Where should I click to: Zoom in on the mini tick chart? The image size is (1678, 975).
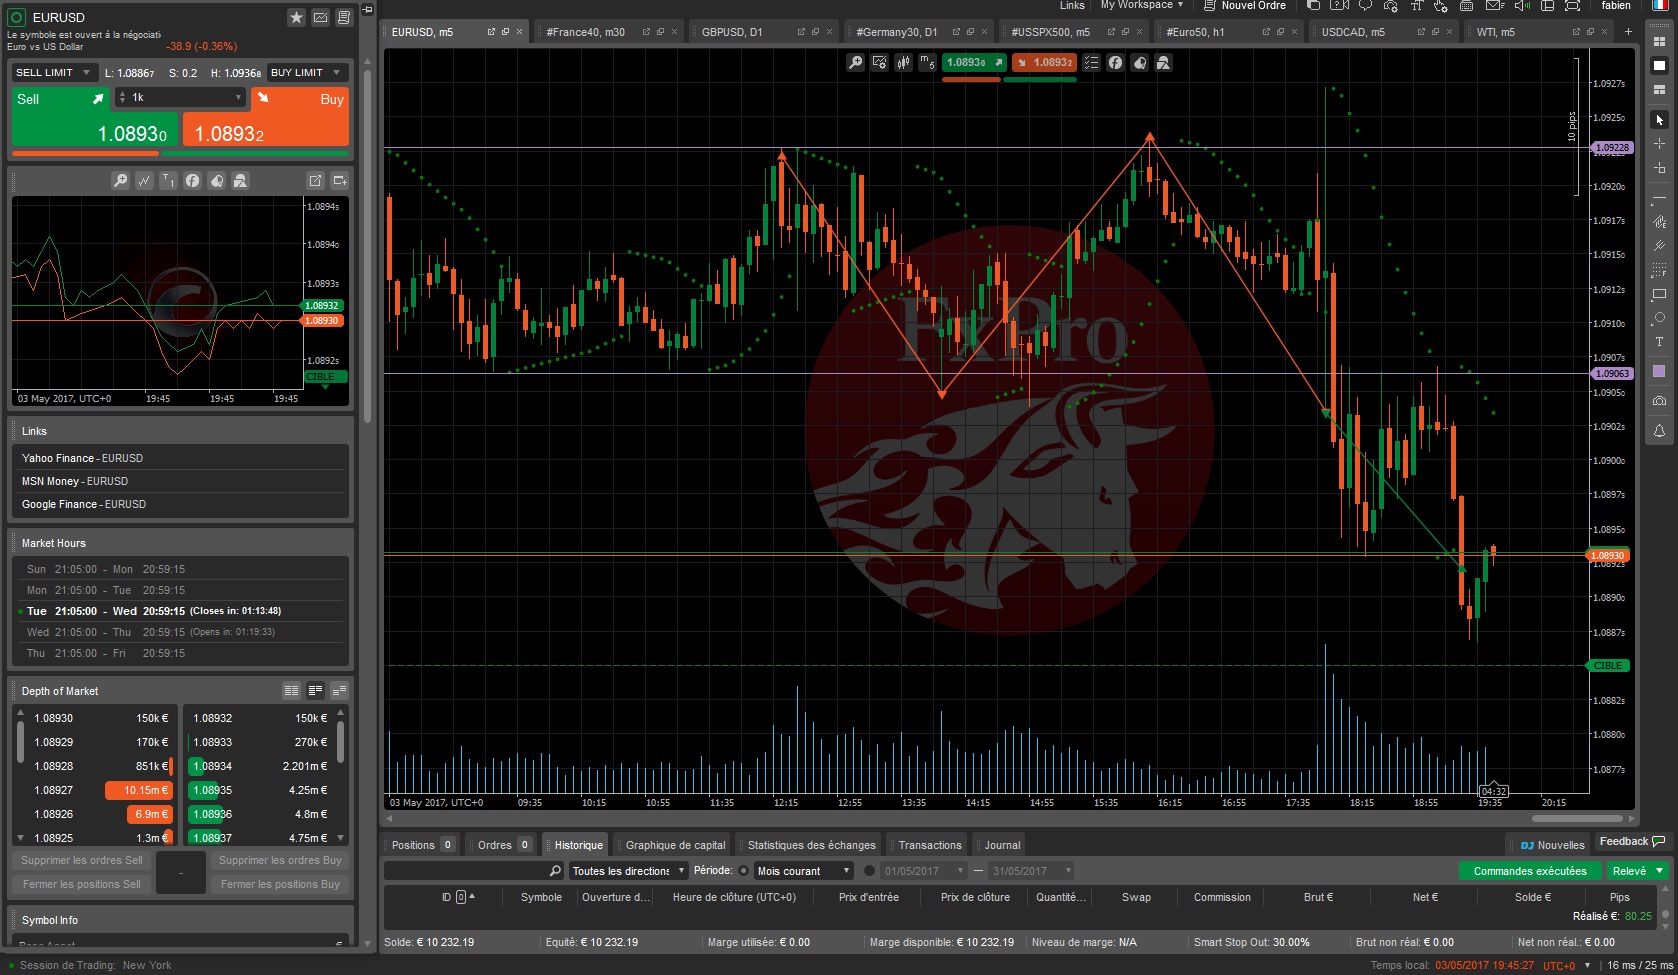pos(120,180)
